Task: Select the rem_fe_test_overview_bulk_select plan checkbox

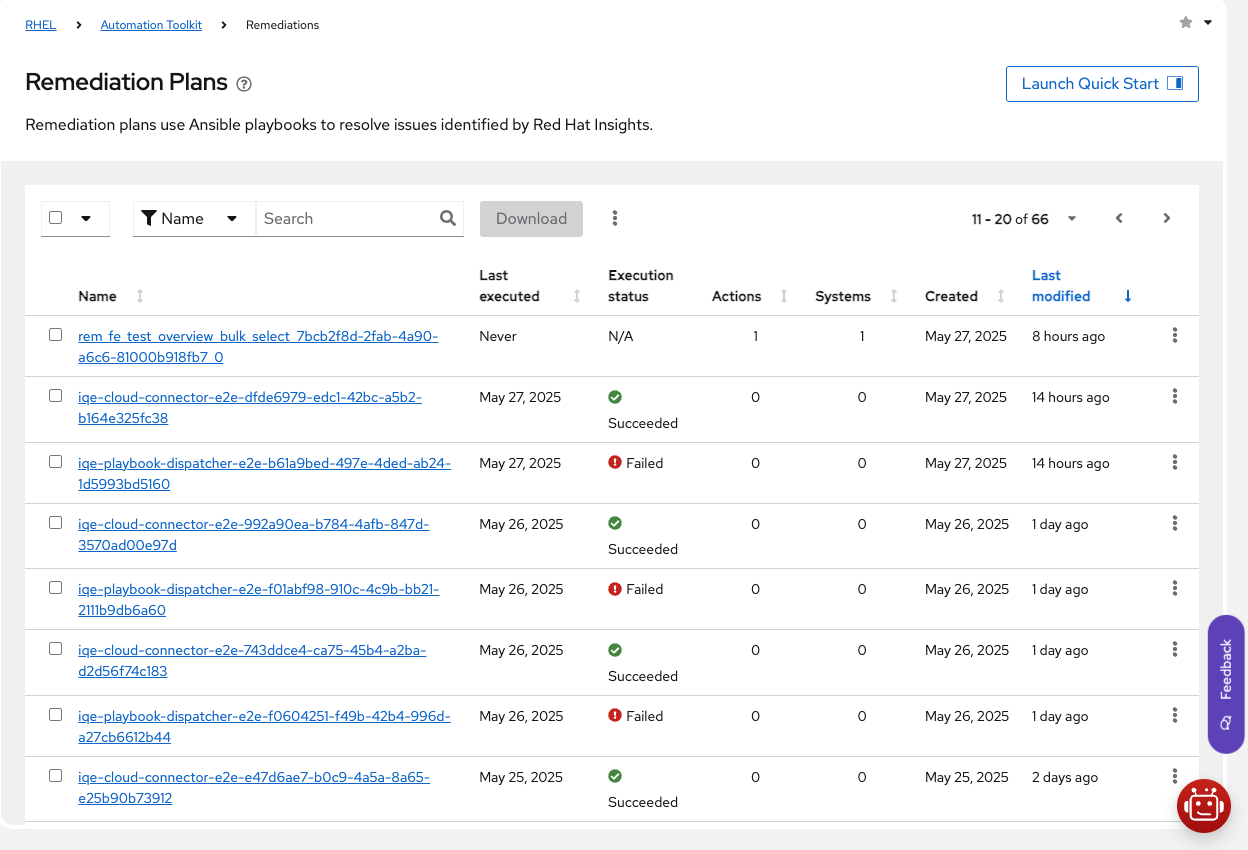Action: (56, 335)
